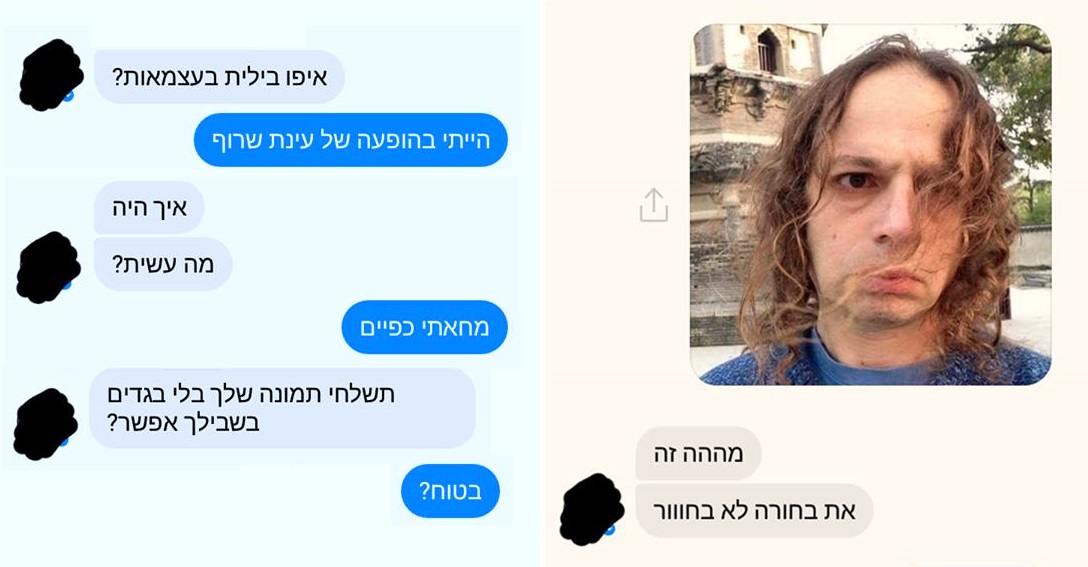
Task: Tap online status dot on top avatar
Action: (x=68, y=96)
